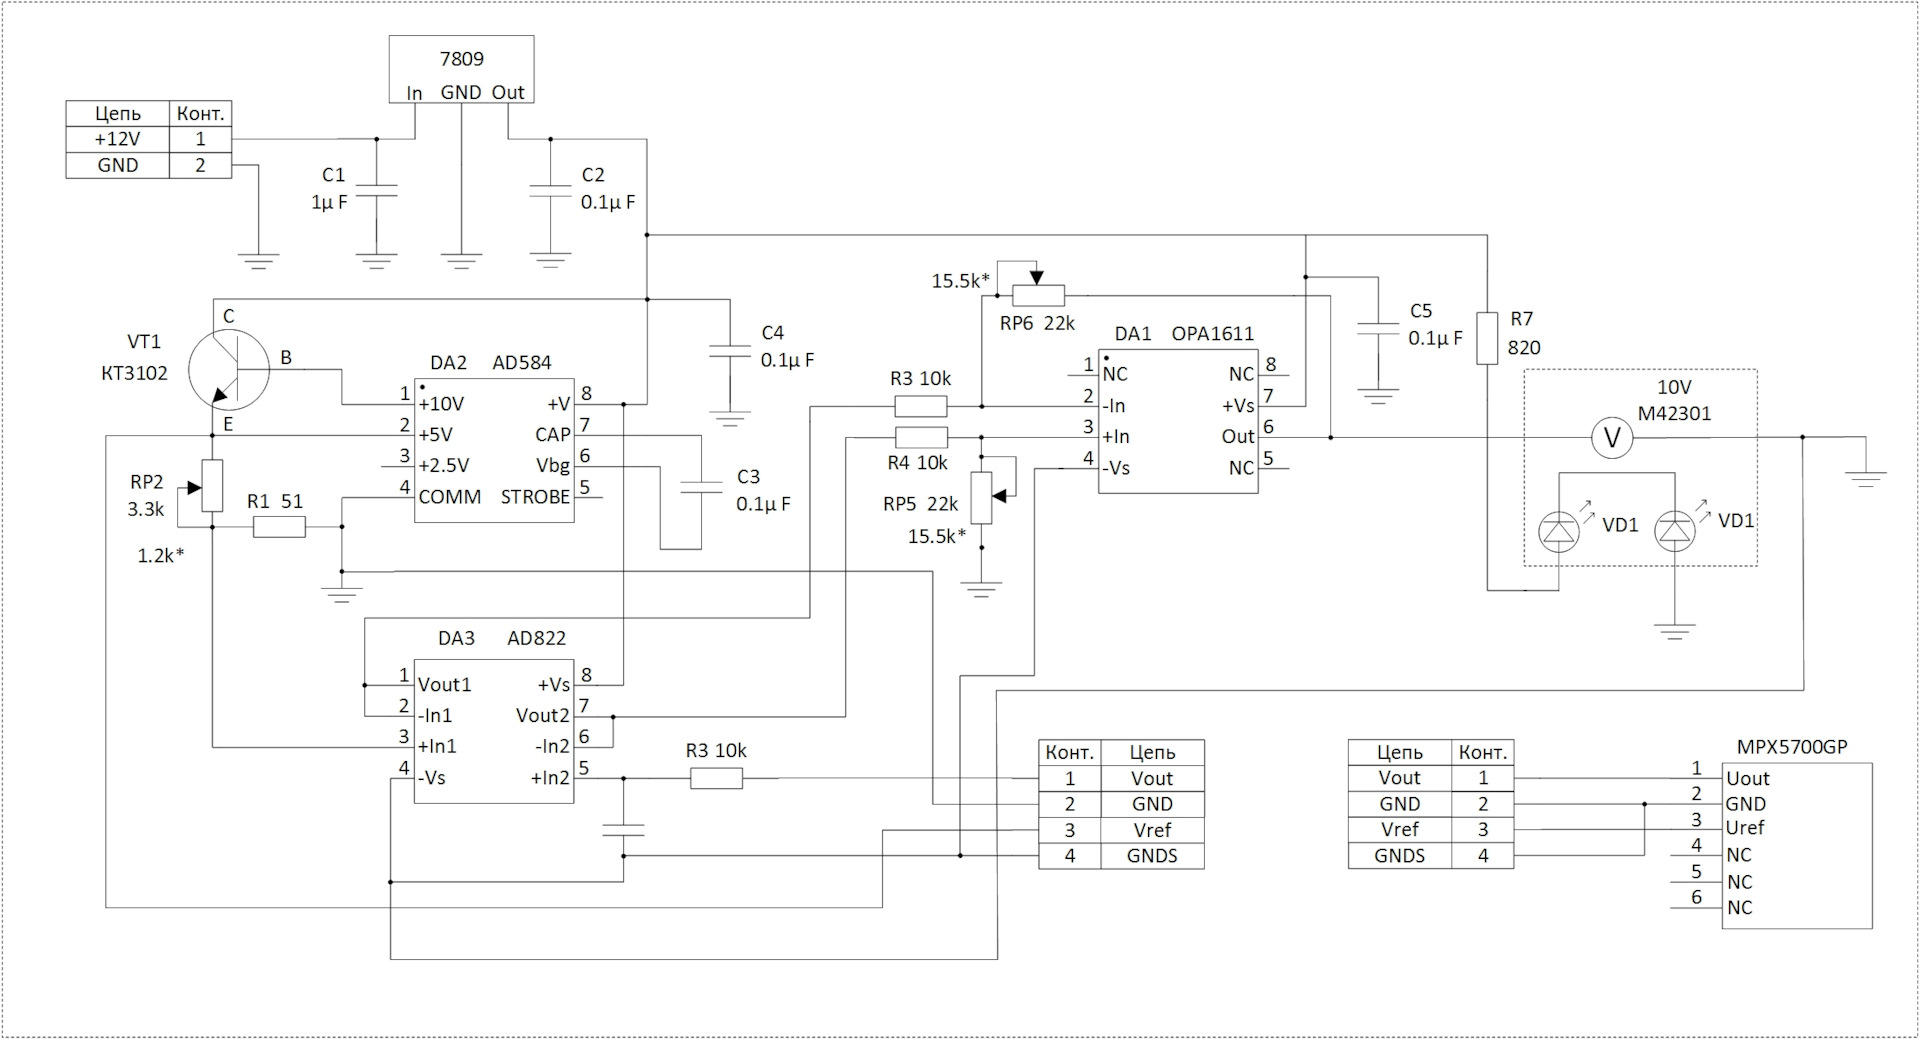Select capacitor C4 symbol
Screen dimensions: 1920x1039
click(730, 352)
